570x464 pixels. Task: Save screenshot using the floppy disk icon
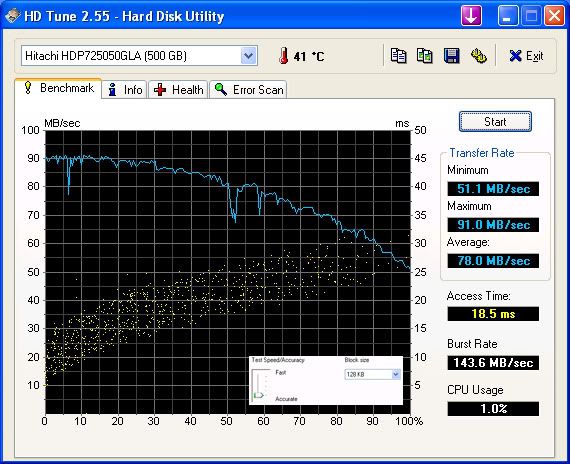click(x=451, y=56)
